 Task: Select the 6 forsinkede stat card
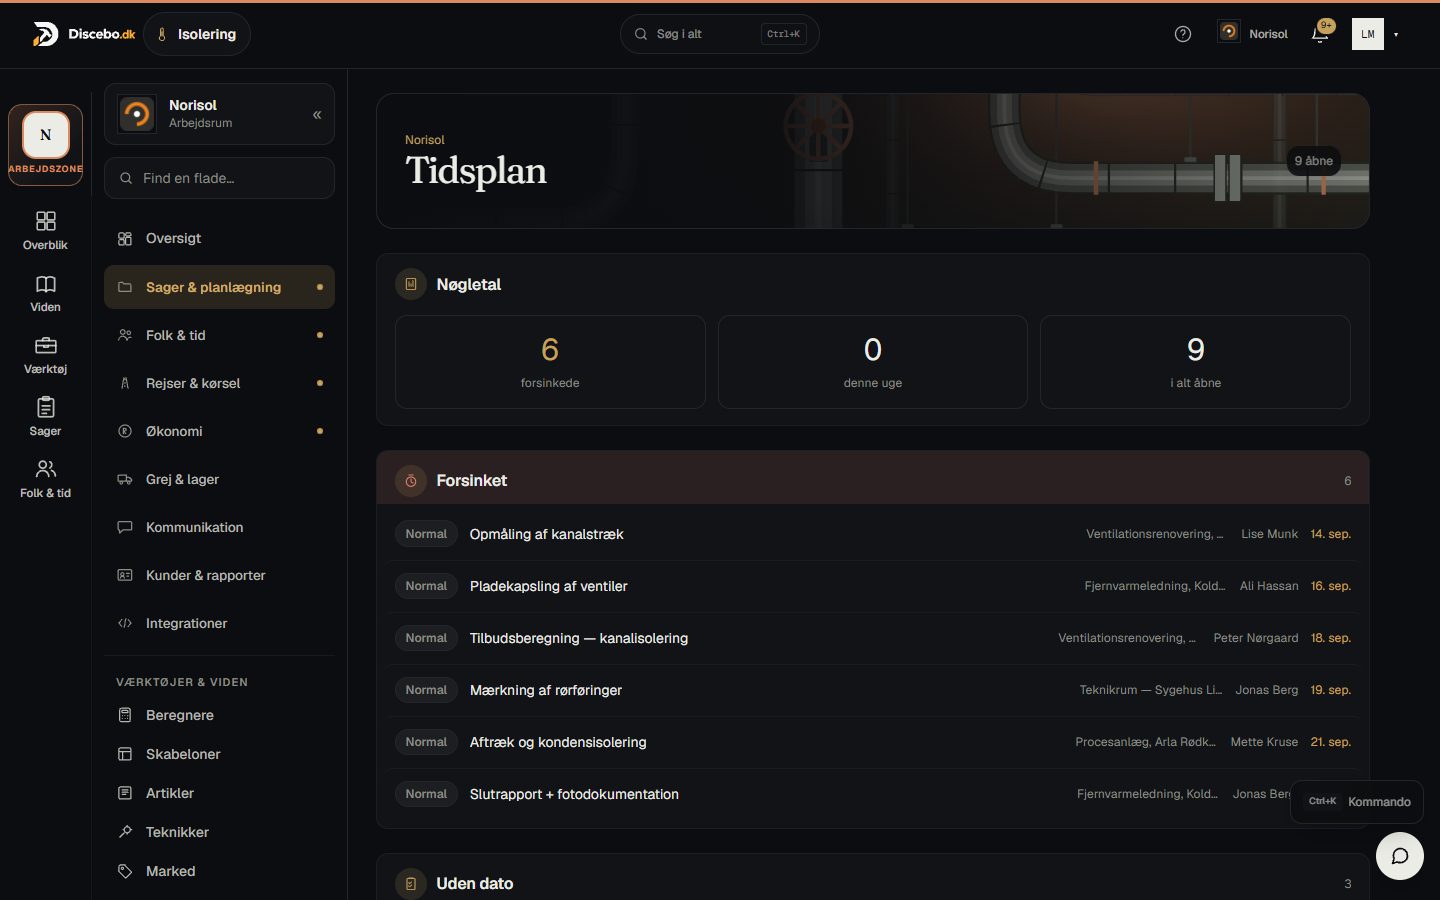pos(550,362)
